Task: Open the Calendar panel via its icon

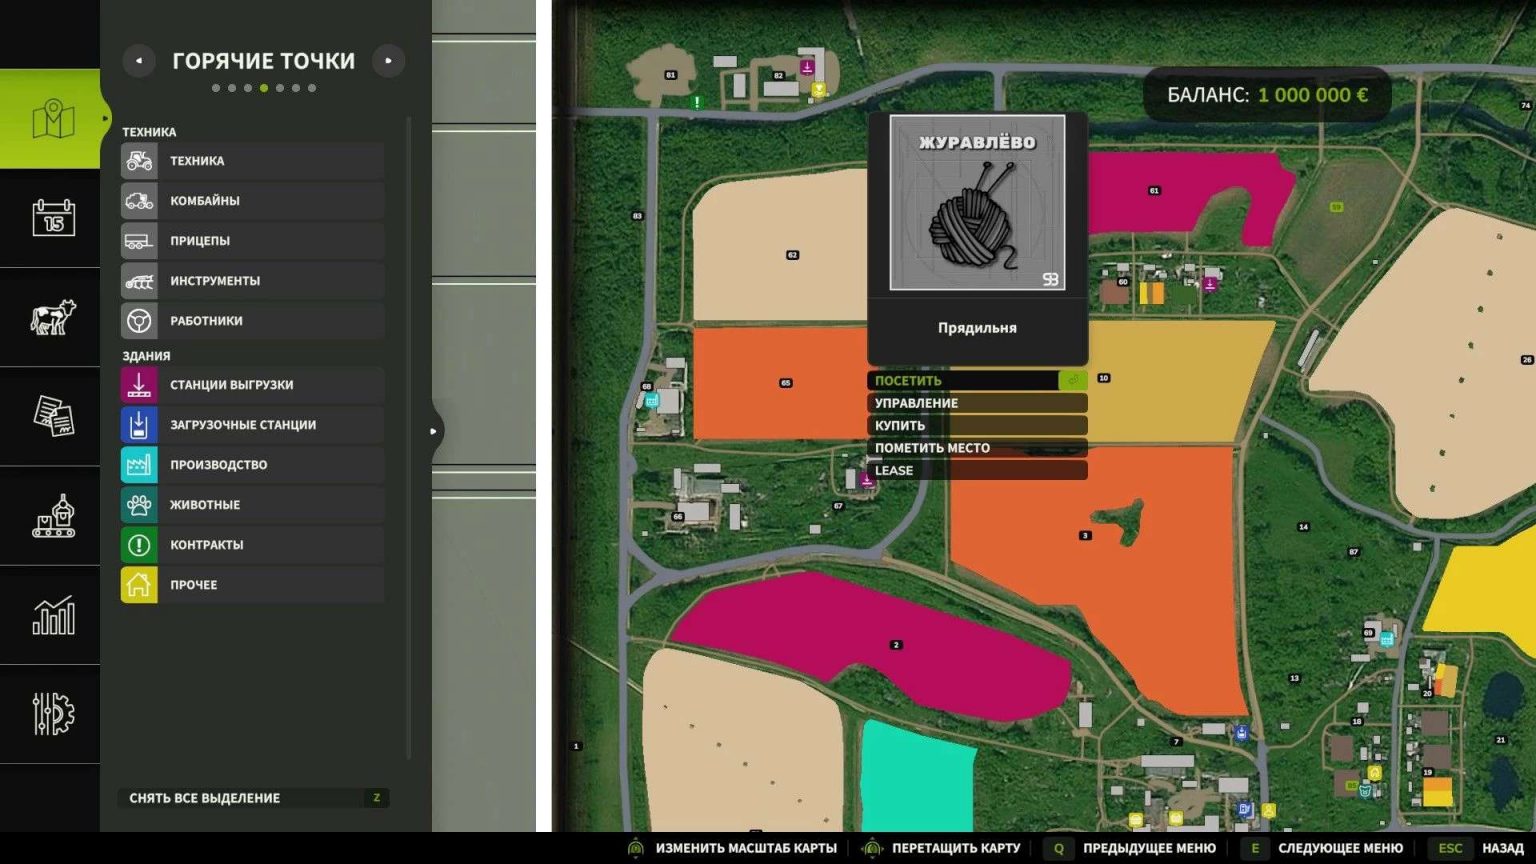Action: click(x=50, y=217)
